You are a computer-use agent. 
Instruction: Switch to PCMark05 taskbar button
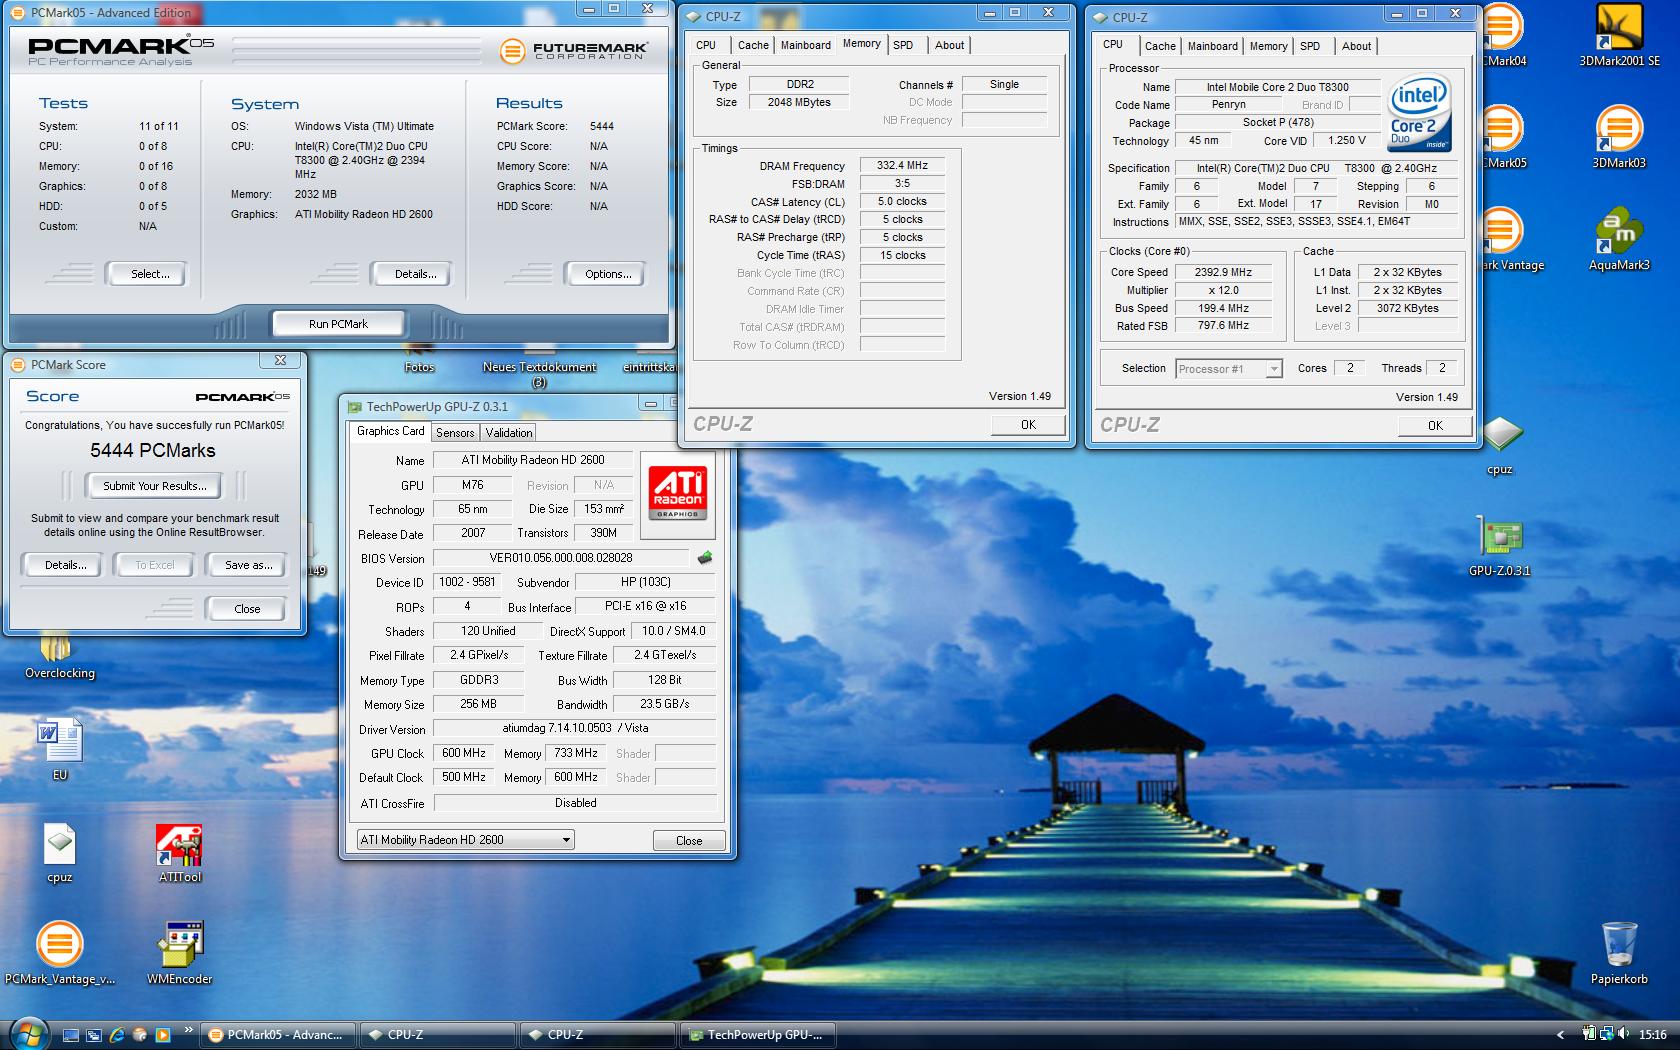[x=278, y=1035]
